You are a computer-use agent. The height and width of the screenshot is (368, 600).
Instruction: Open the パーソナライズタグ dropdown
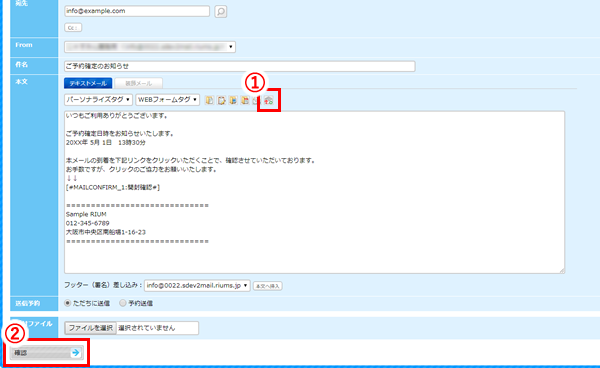click(x=98, y=100)
